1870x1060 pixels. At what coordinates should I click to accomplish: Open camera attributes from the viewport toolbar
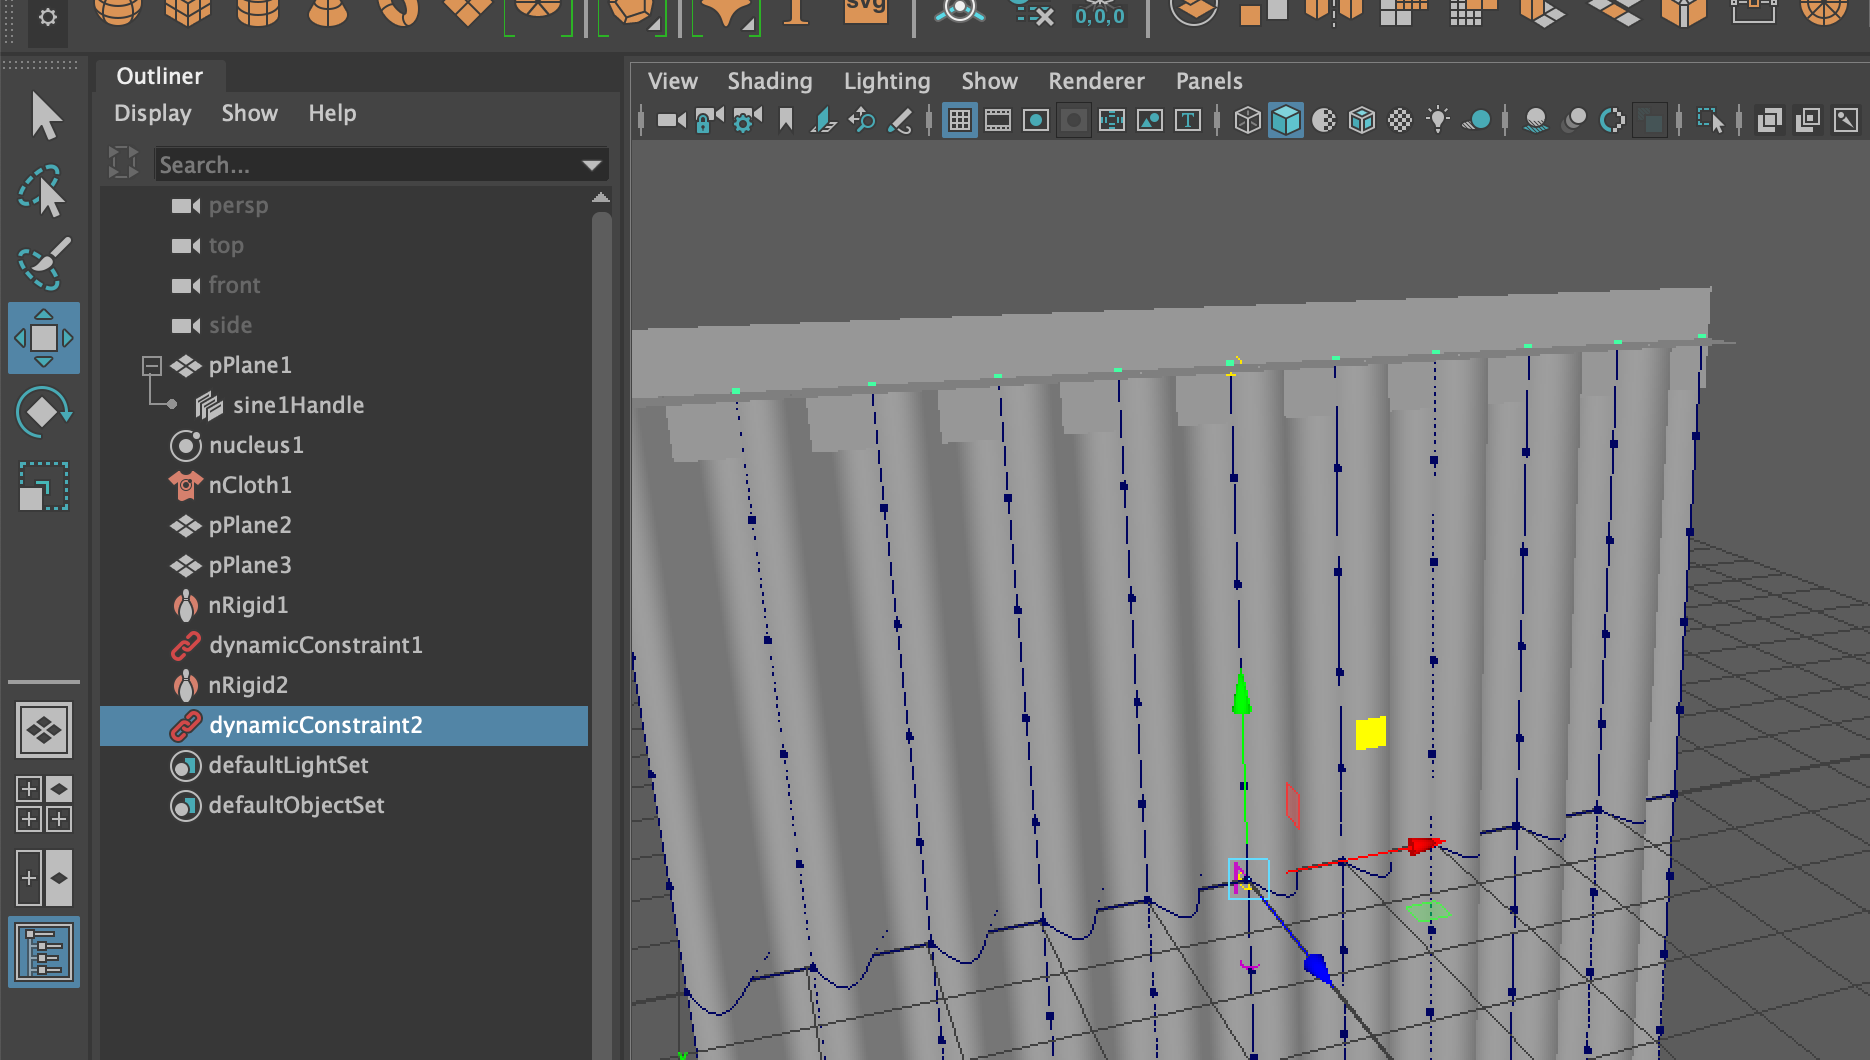click(747, 121)
